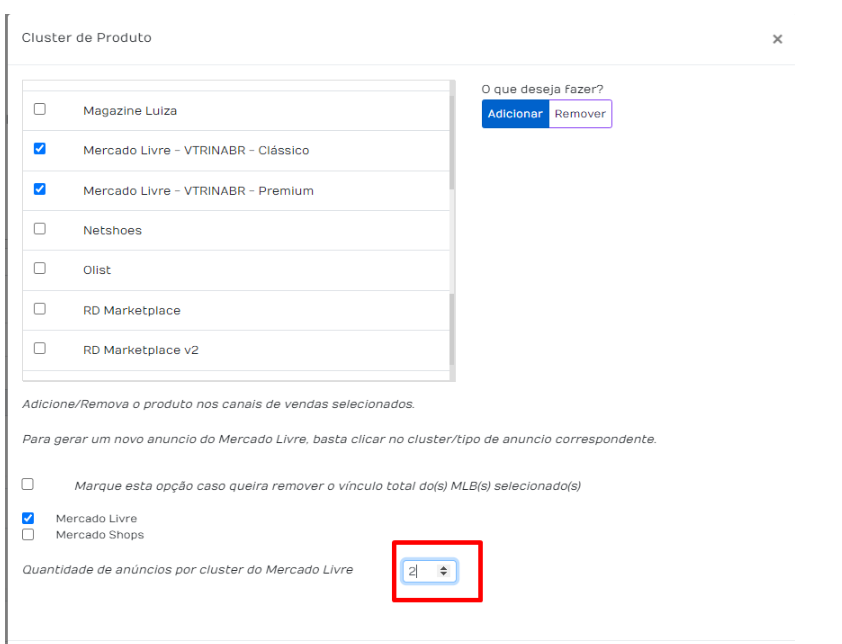
Task: Focus the quantity of ads input field
Action: (x=430, y=571)
